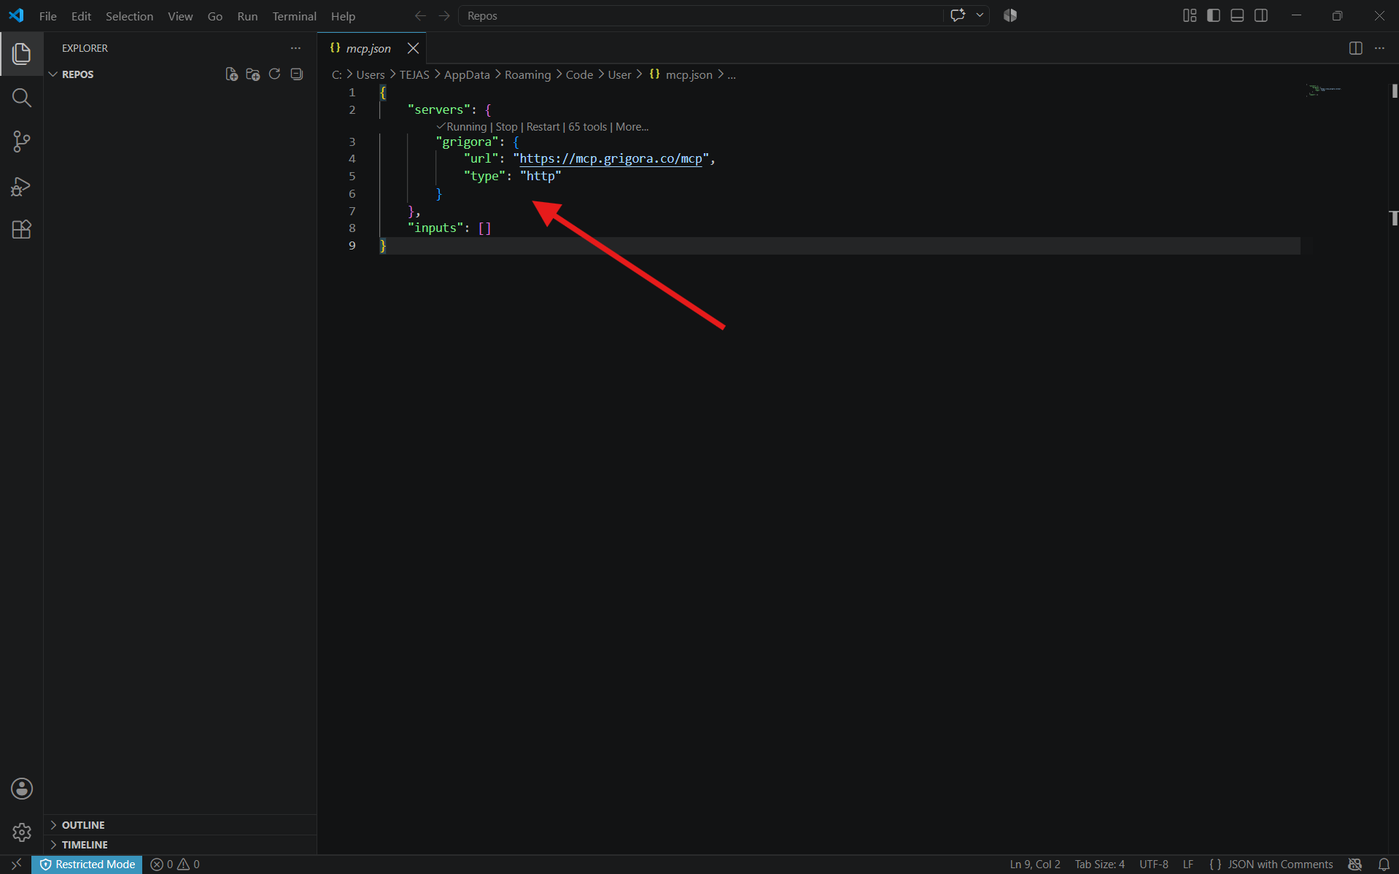Image resolution: width=1399 pixels, height=874 pixels.
Task: Toggle the secondary side bar visibility
Action: click(1261, 16)
